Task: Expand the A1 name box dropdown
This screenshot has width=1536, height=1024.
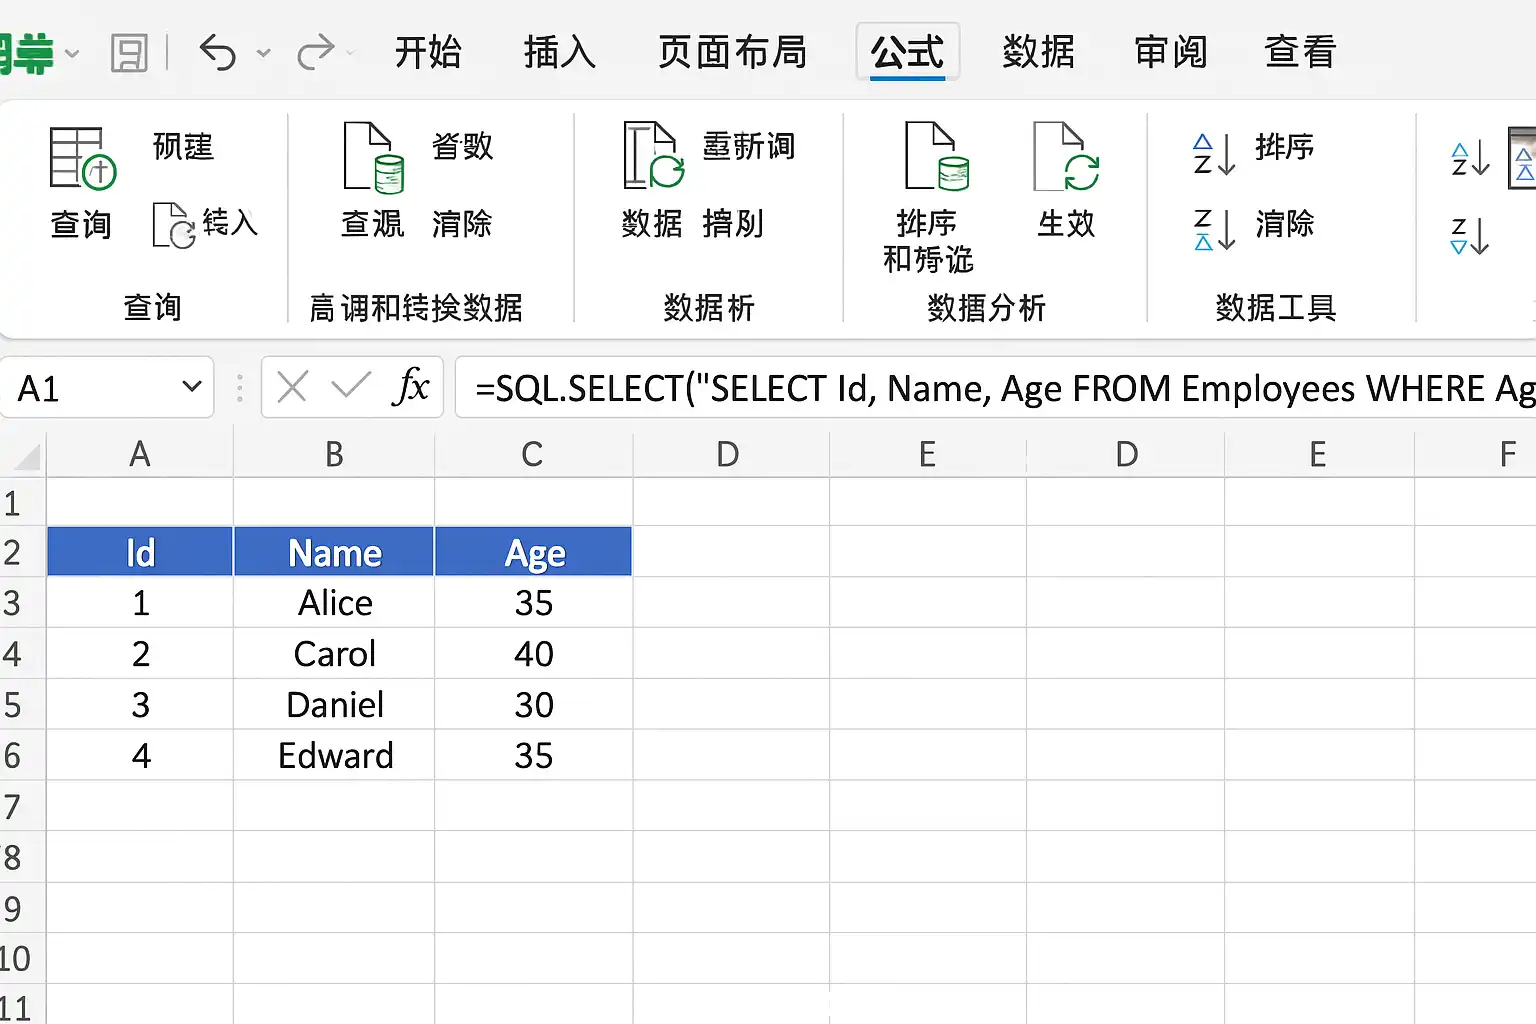Action: (x=192, y=386)
